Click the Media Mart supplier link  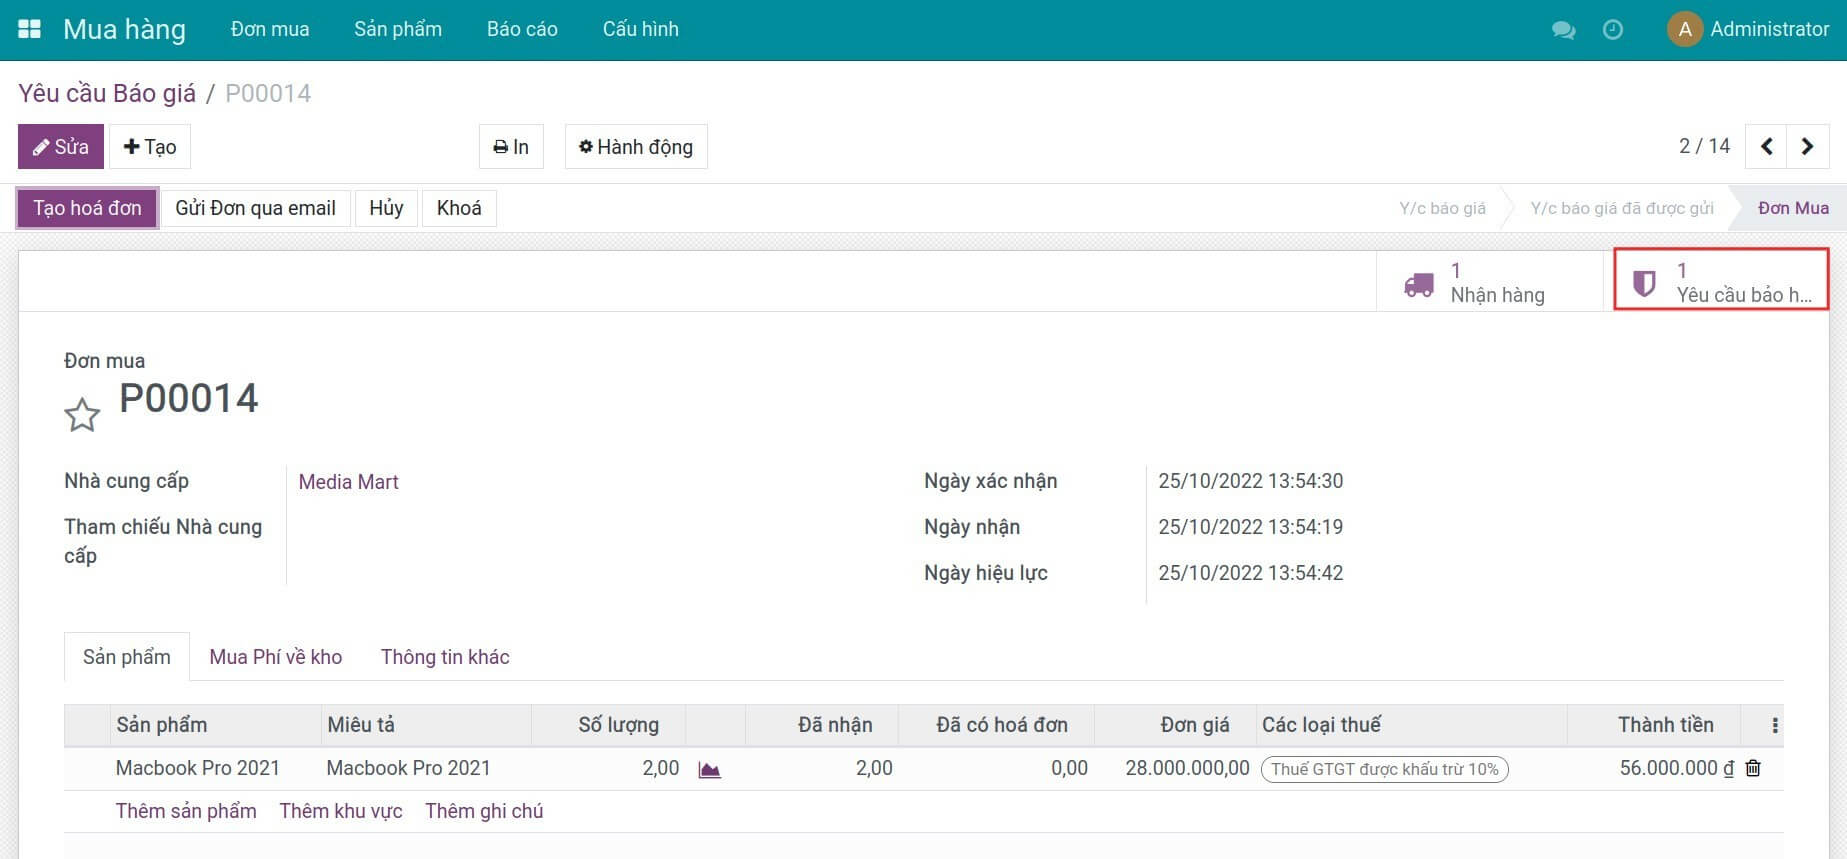[x=348, y=482]
